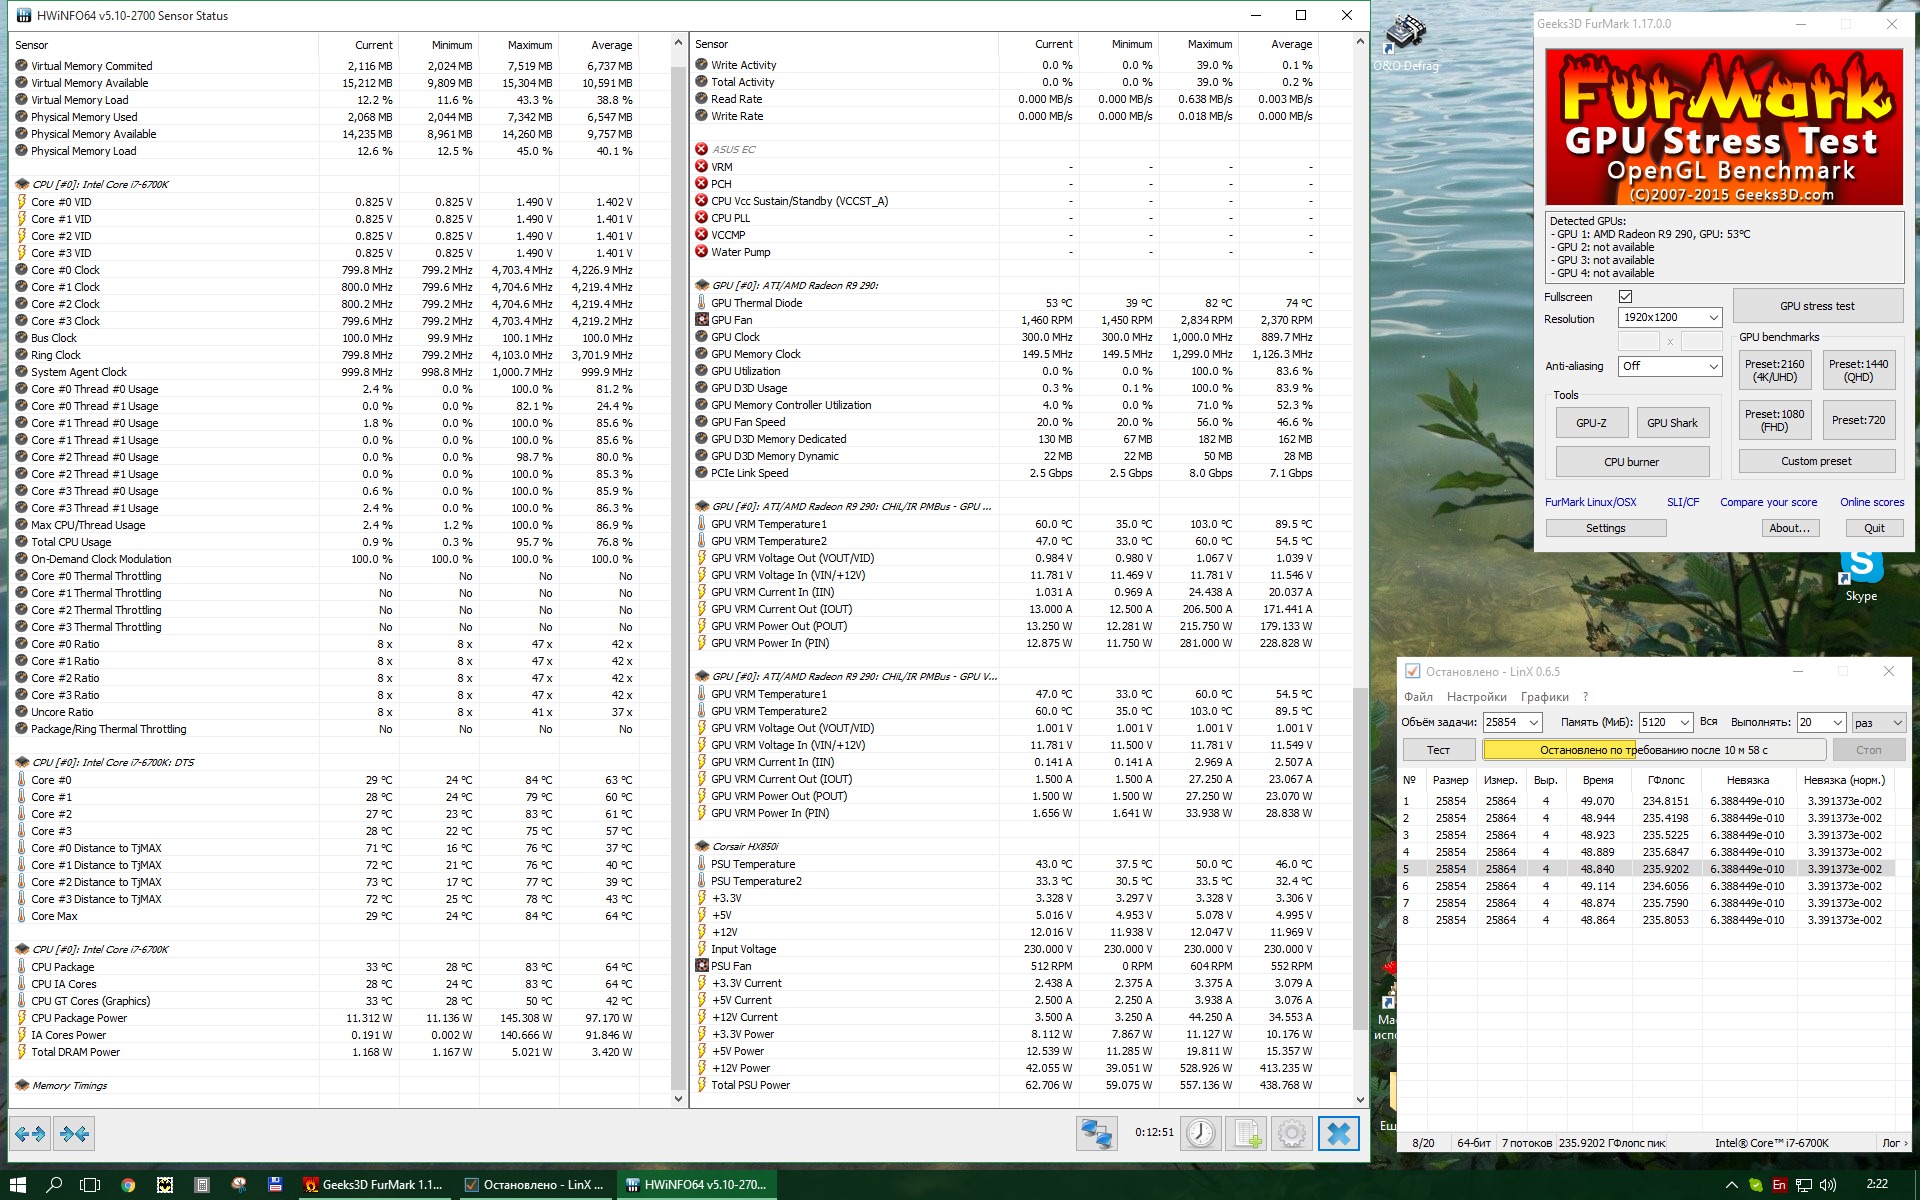Click ГФлопс column header in LinX
The image size is (1920, 1200).
(x=1666, y=780)
